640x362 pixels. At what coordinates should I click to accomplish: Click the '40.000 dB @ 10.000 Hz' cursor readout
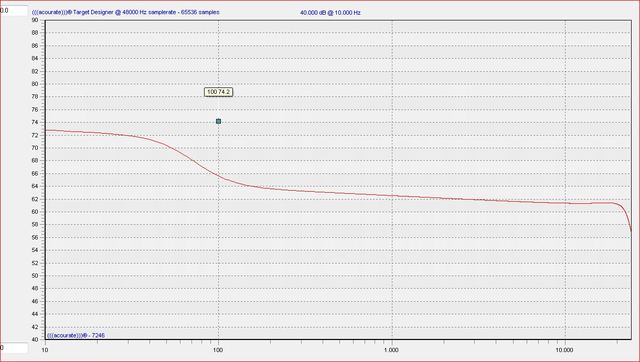click(330, 13)
